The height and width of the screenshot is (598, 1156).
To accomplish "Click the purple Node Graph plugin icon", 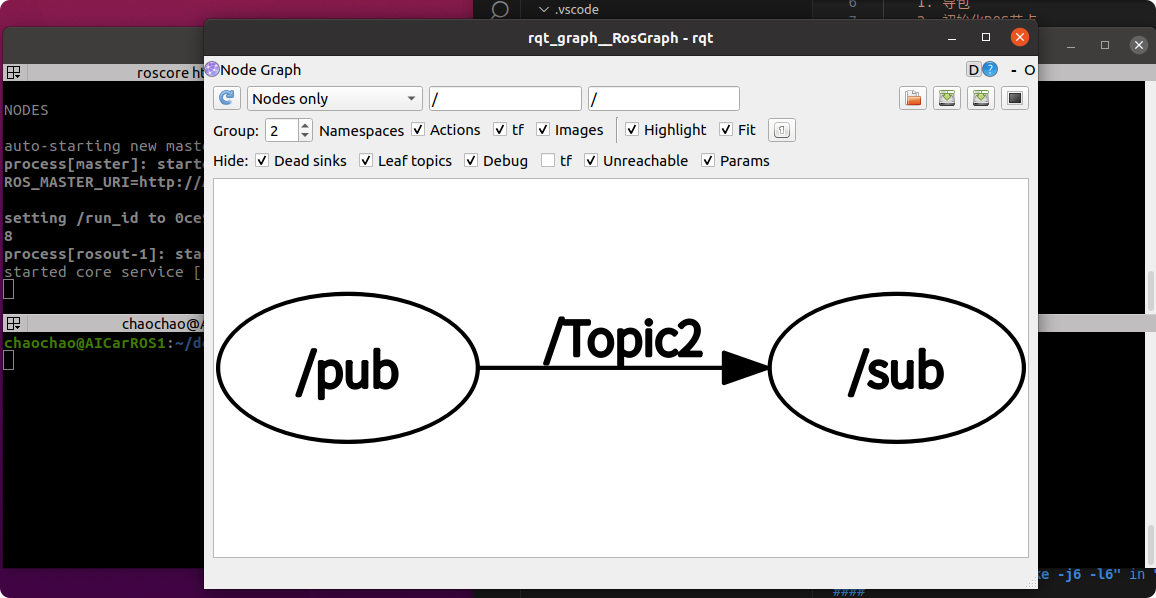I will (x=212, y=69).
